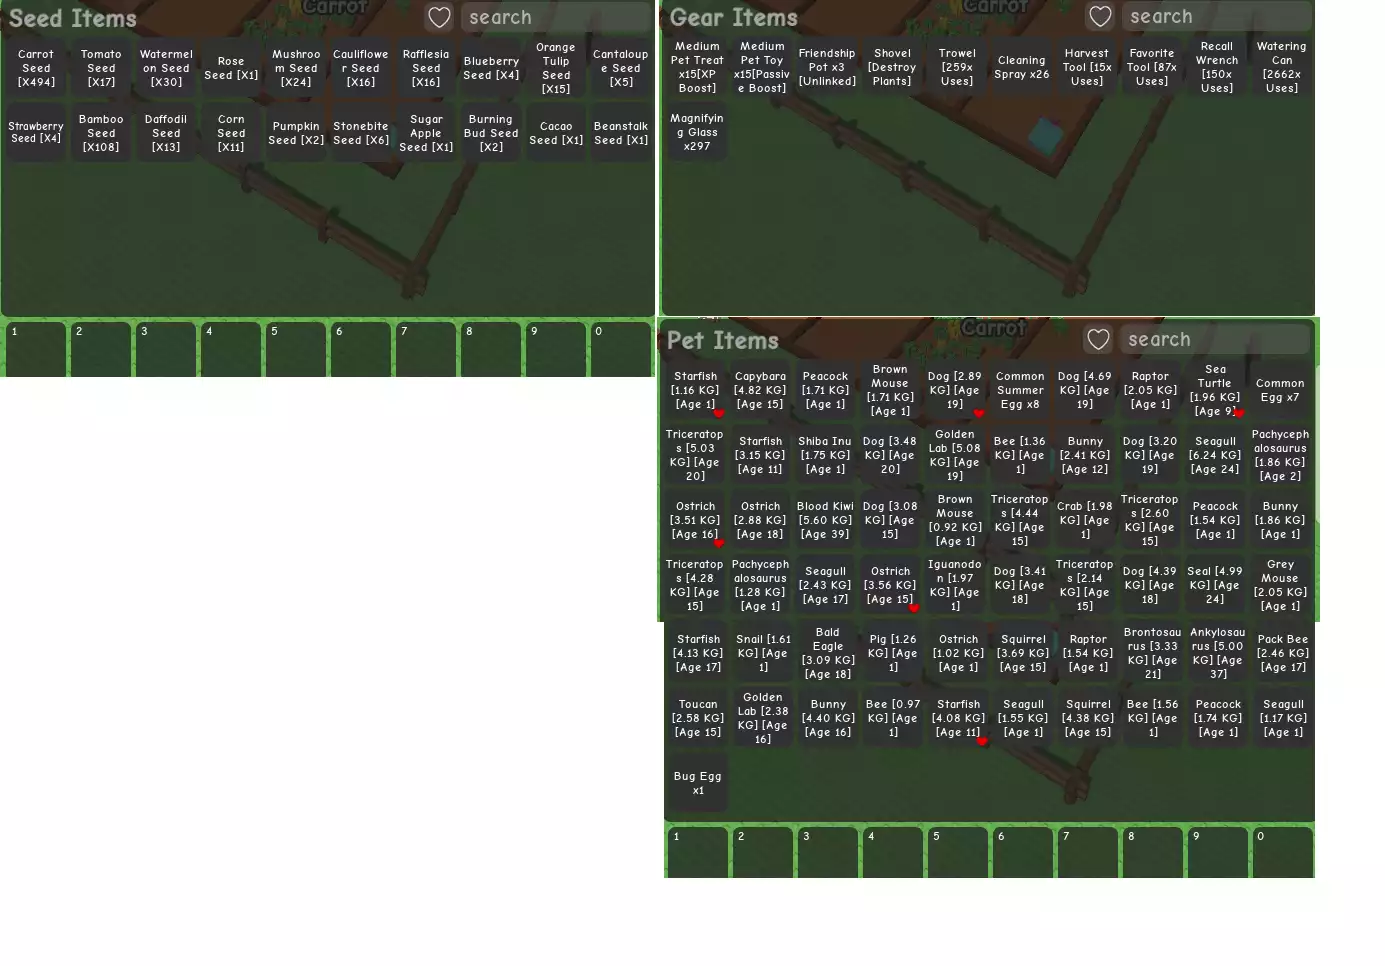Screen dimensions: 1385x966
Task: Focus the Seed Items search field
Action: [x=553, y=17]
